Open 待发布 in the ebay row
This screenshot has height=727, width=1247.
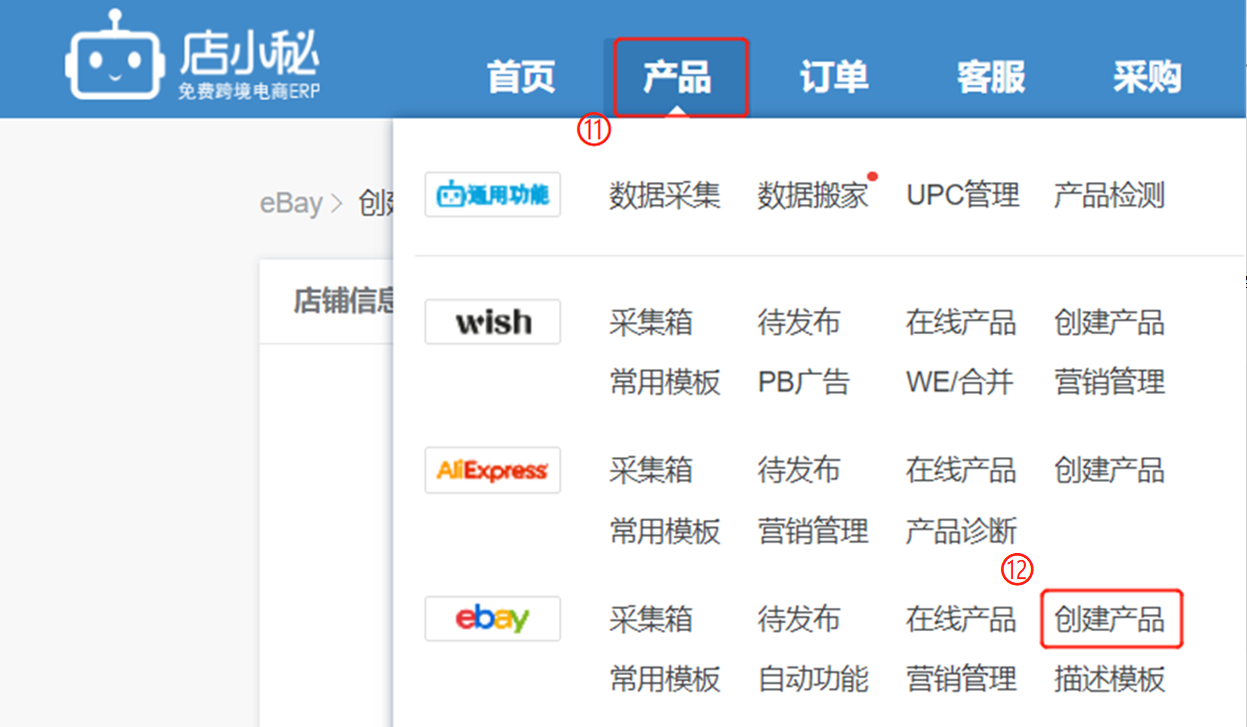tap(799, 620)
